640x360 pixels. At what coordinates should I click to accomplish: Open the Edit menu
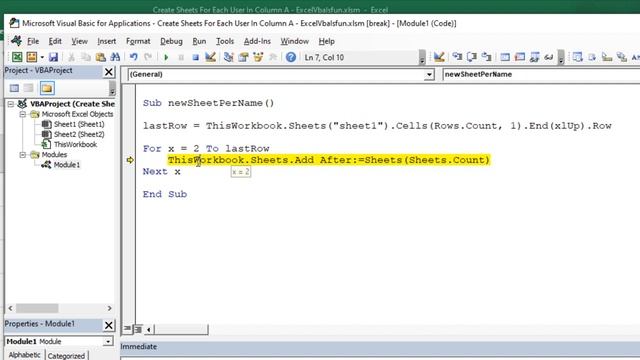pos(55,41)
